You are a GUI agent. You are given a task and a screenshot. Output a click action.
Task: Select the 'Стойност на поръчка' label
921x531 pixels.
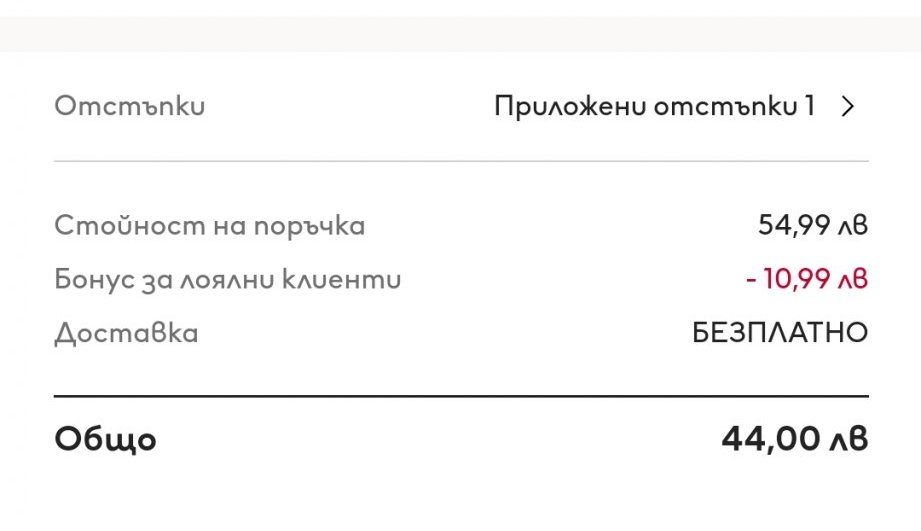[210, 226]
